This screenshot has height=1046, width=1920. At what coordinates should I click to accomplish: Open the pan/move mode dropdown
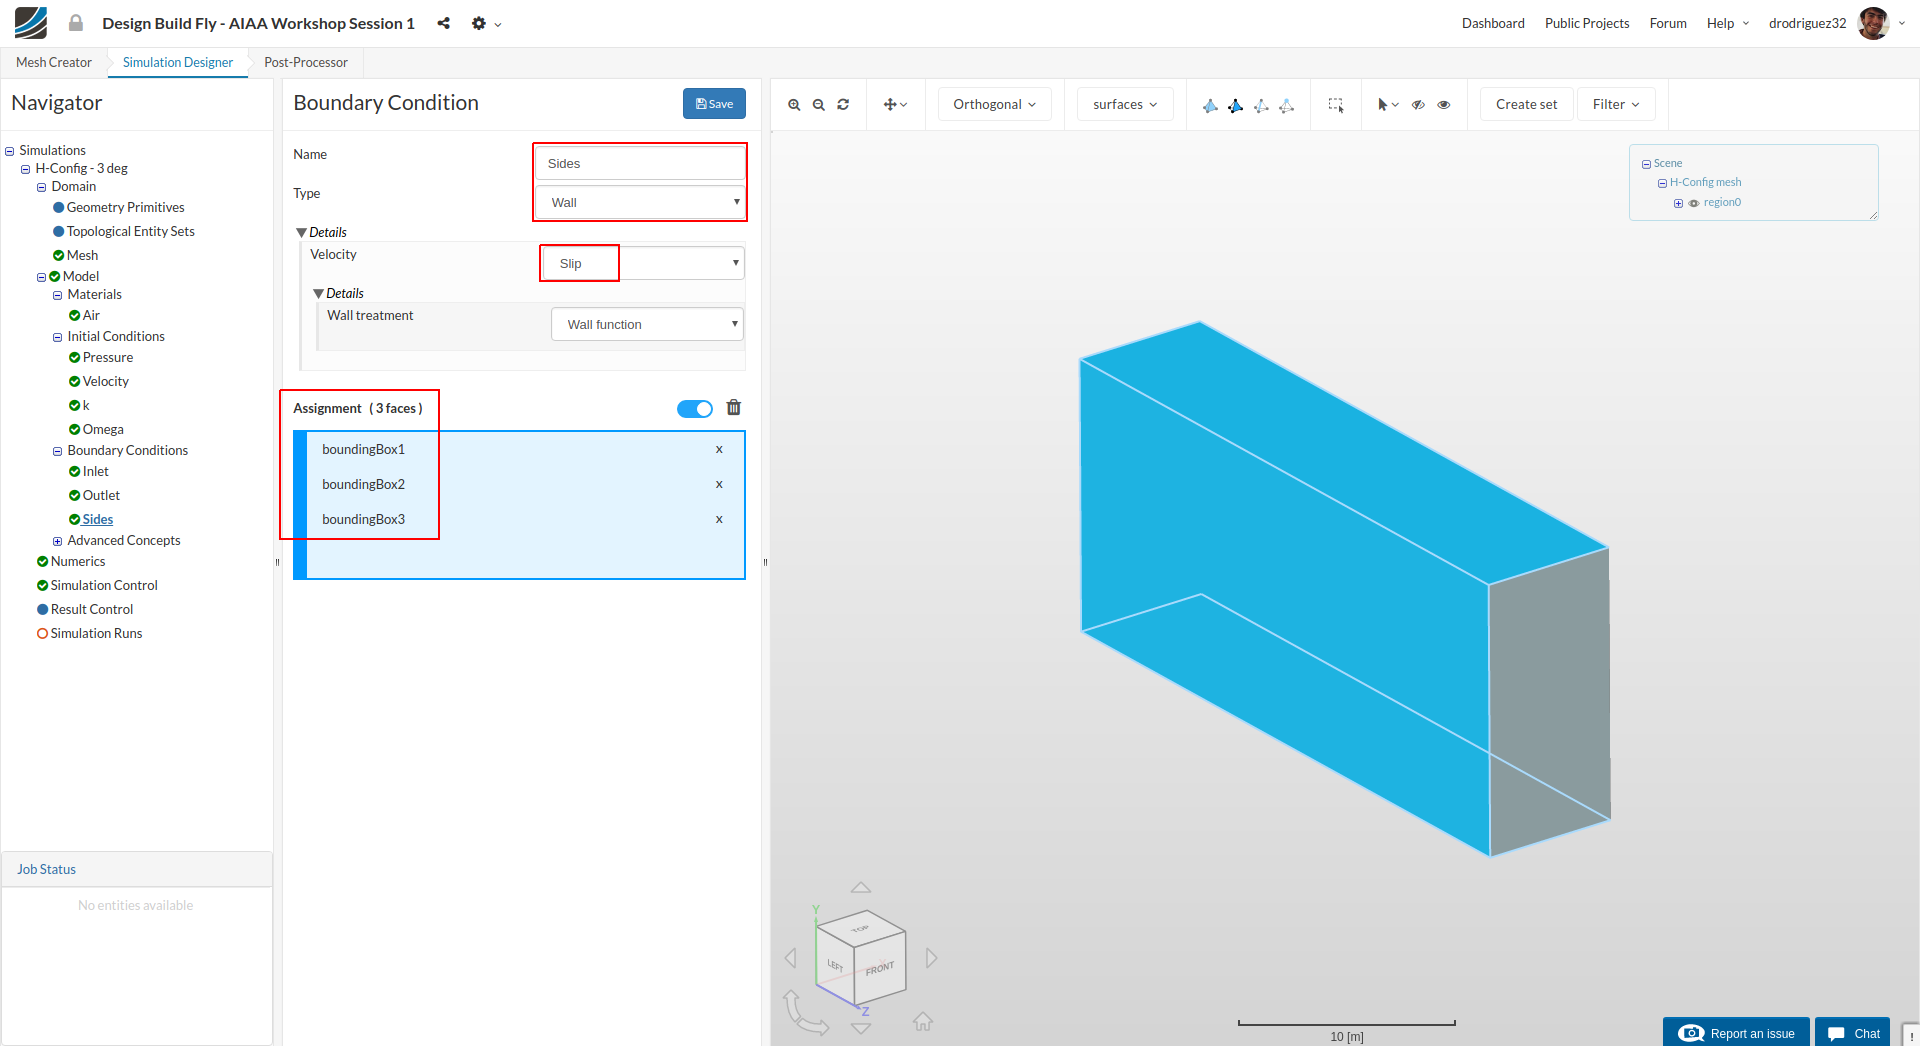click(x=895, y=105)
